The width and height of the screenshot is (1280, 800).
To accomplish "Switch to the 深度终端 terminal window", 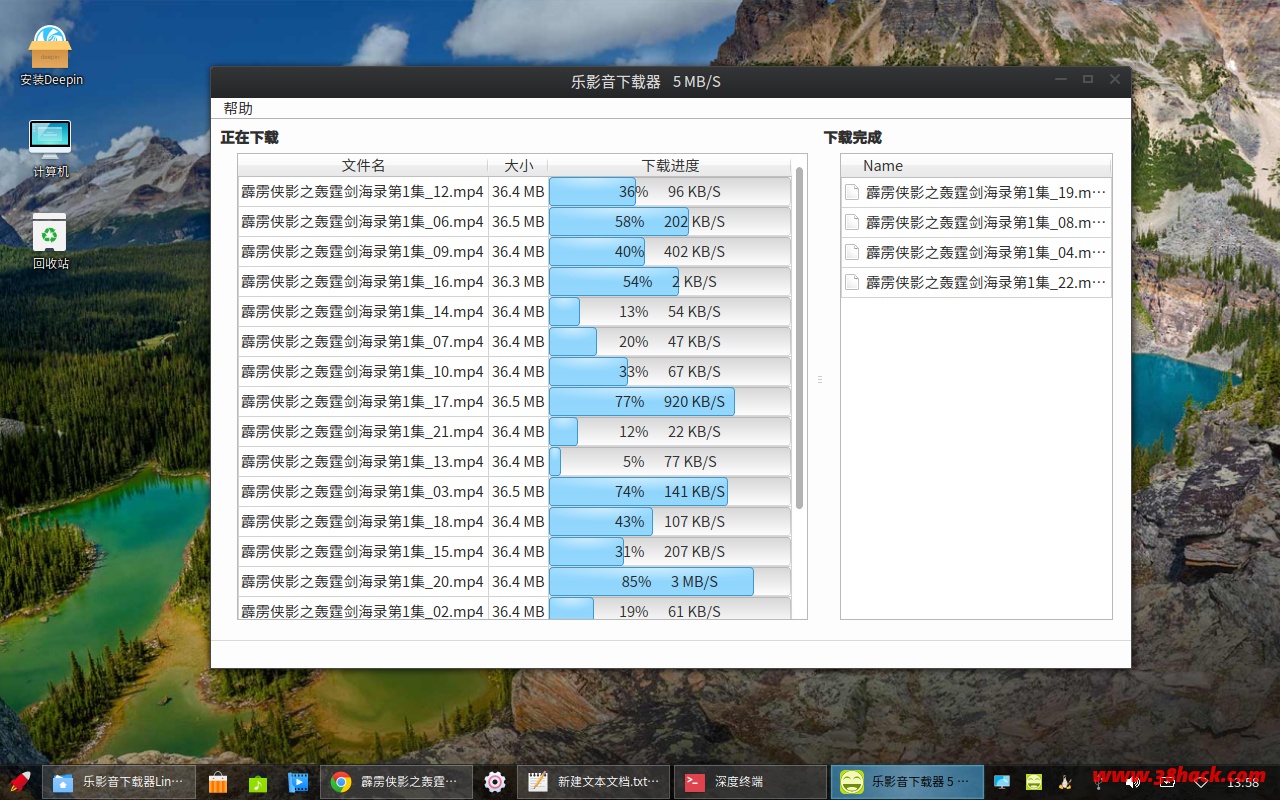I will pos(750,782).
